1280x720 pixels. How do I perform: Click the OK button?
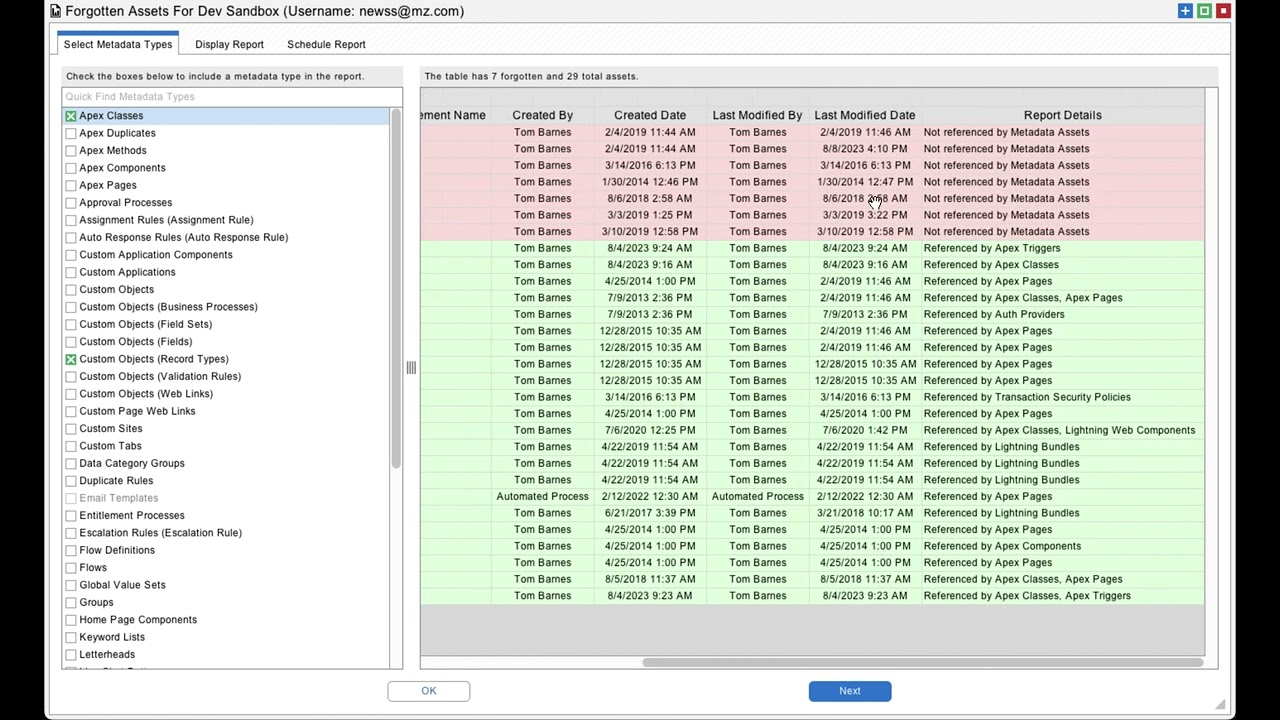tap(429, 691)
